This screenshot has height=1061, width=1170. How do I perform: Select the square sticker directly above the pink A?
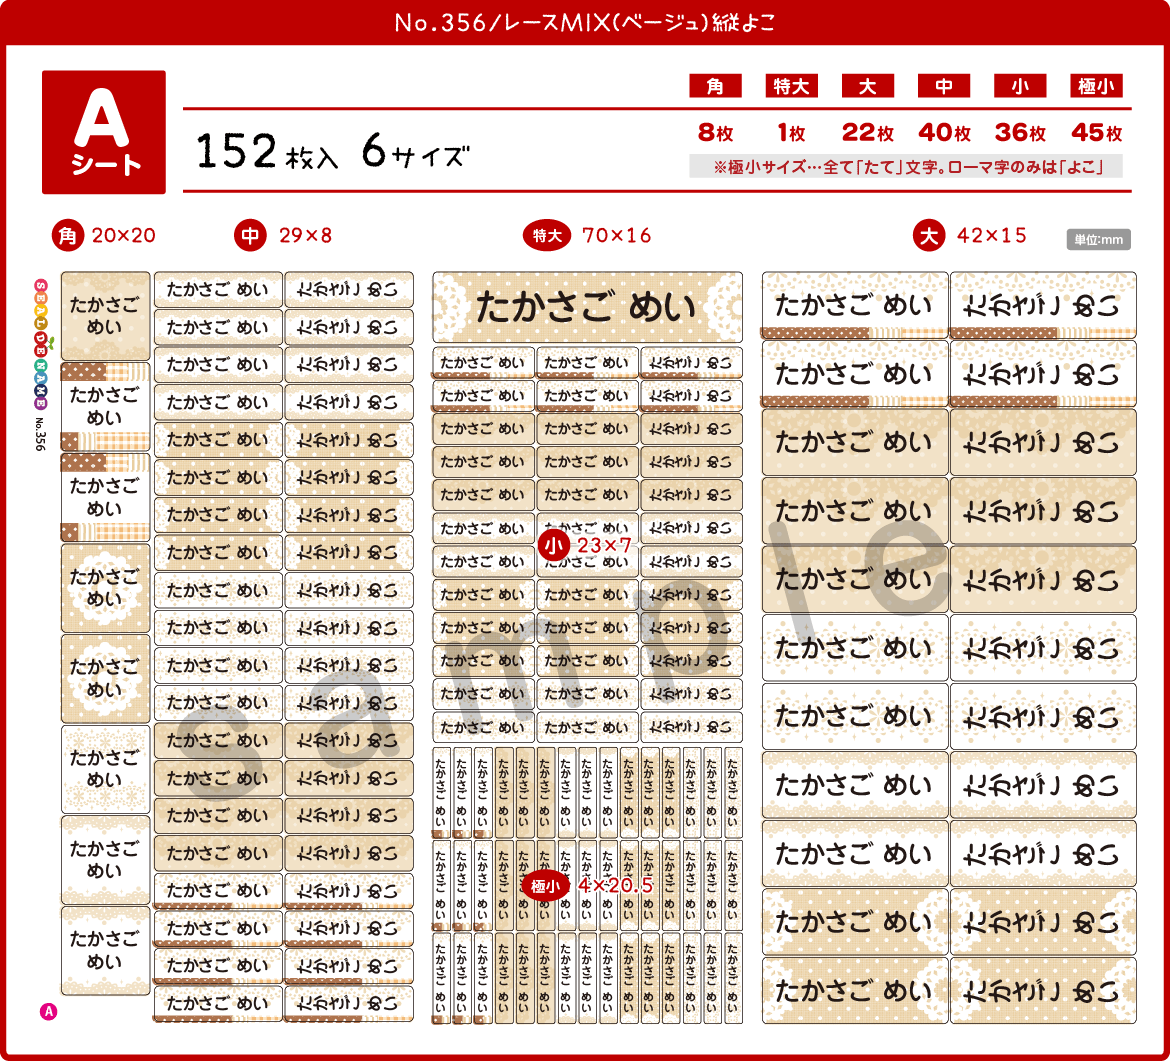(x=105, y=951)
